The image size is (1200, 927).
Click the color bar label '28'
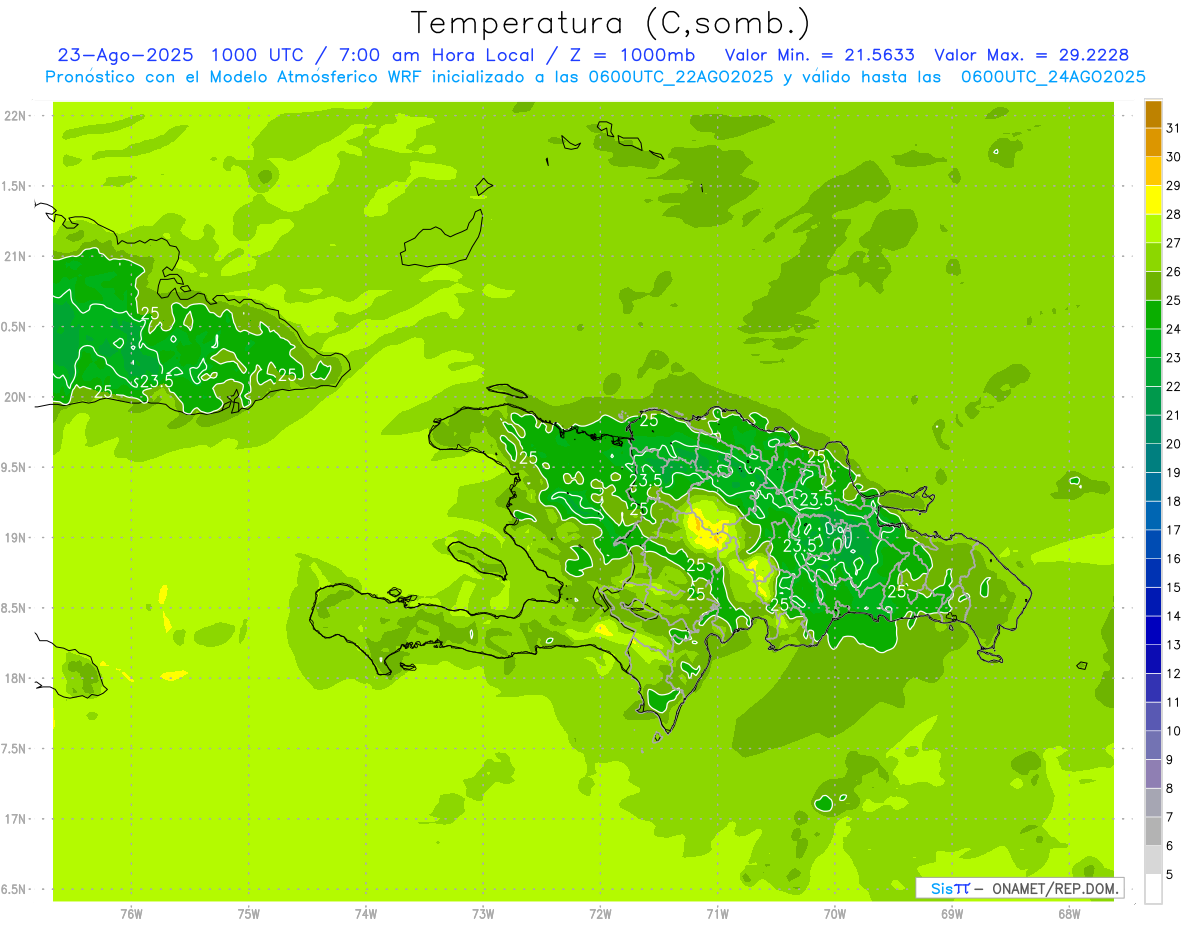[1173, 214]
